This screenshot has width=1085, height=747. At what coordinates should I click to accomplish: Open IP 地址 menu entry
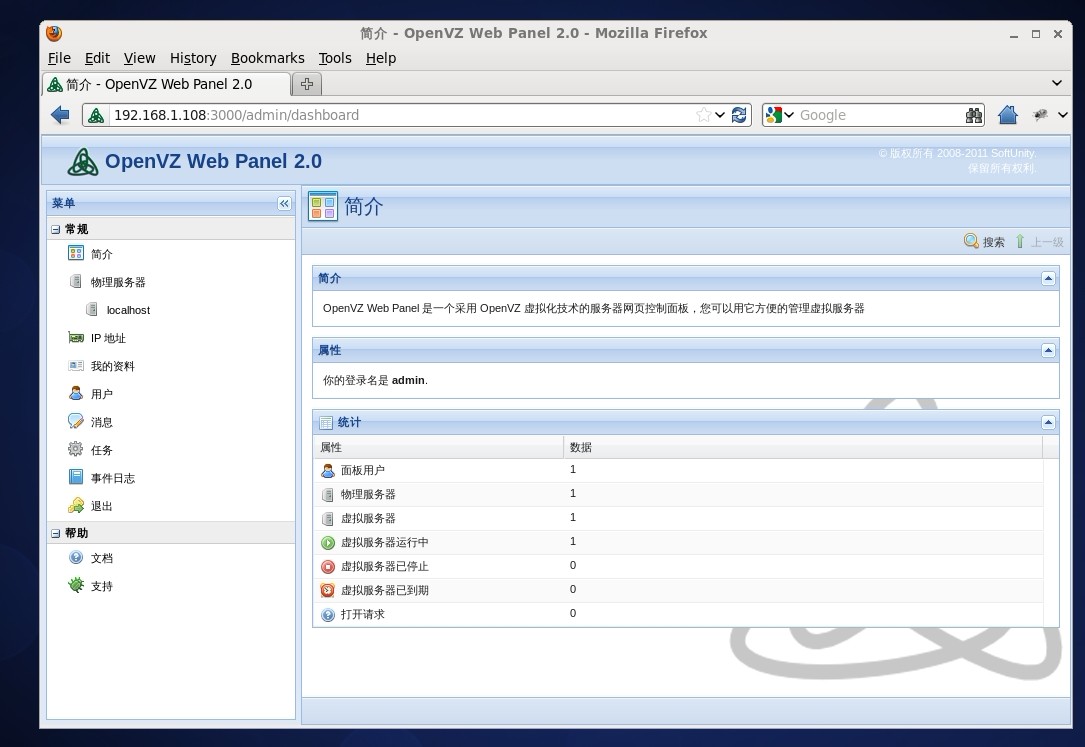(108, 338)
